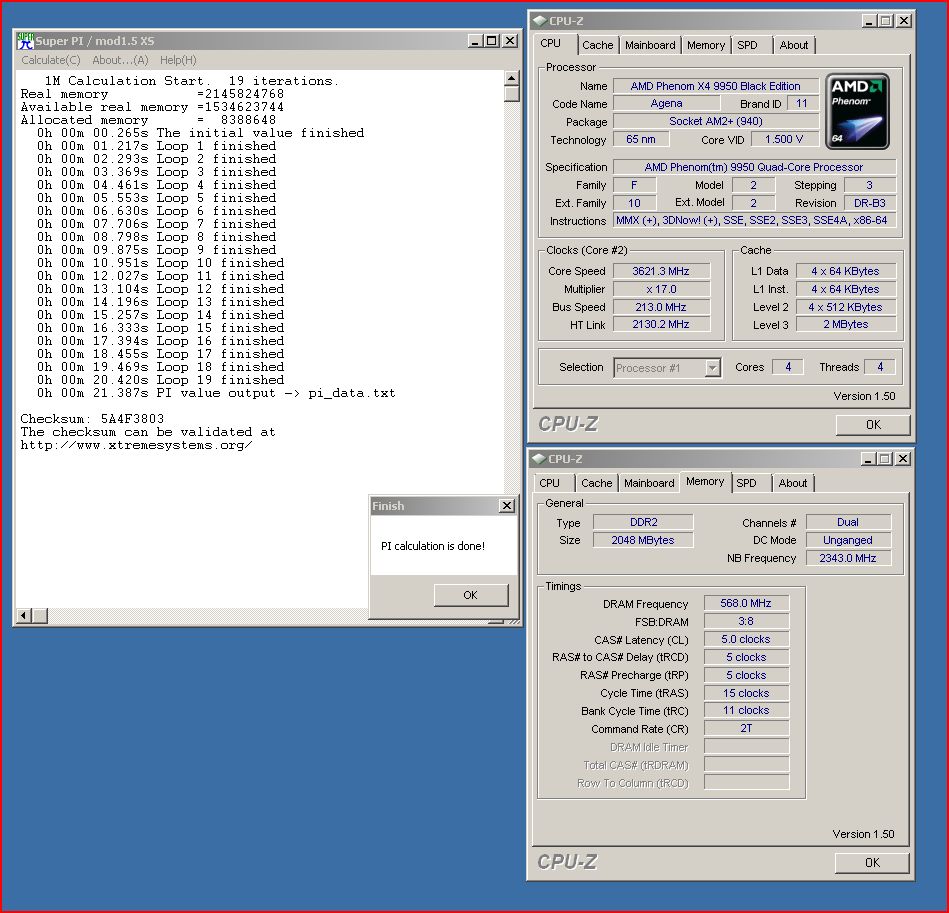949x913 pixels.
Task: Click the FSB:DRAM value 3:8
Action: coord(746,621)
